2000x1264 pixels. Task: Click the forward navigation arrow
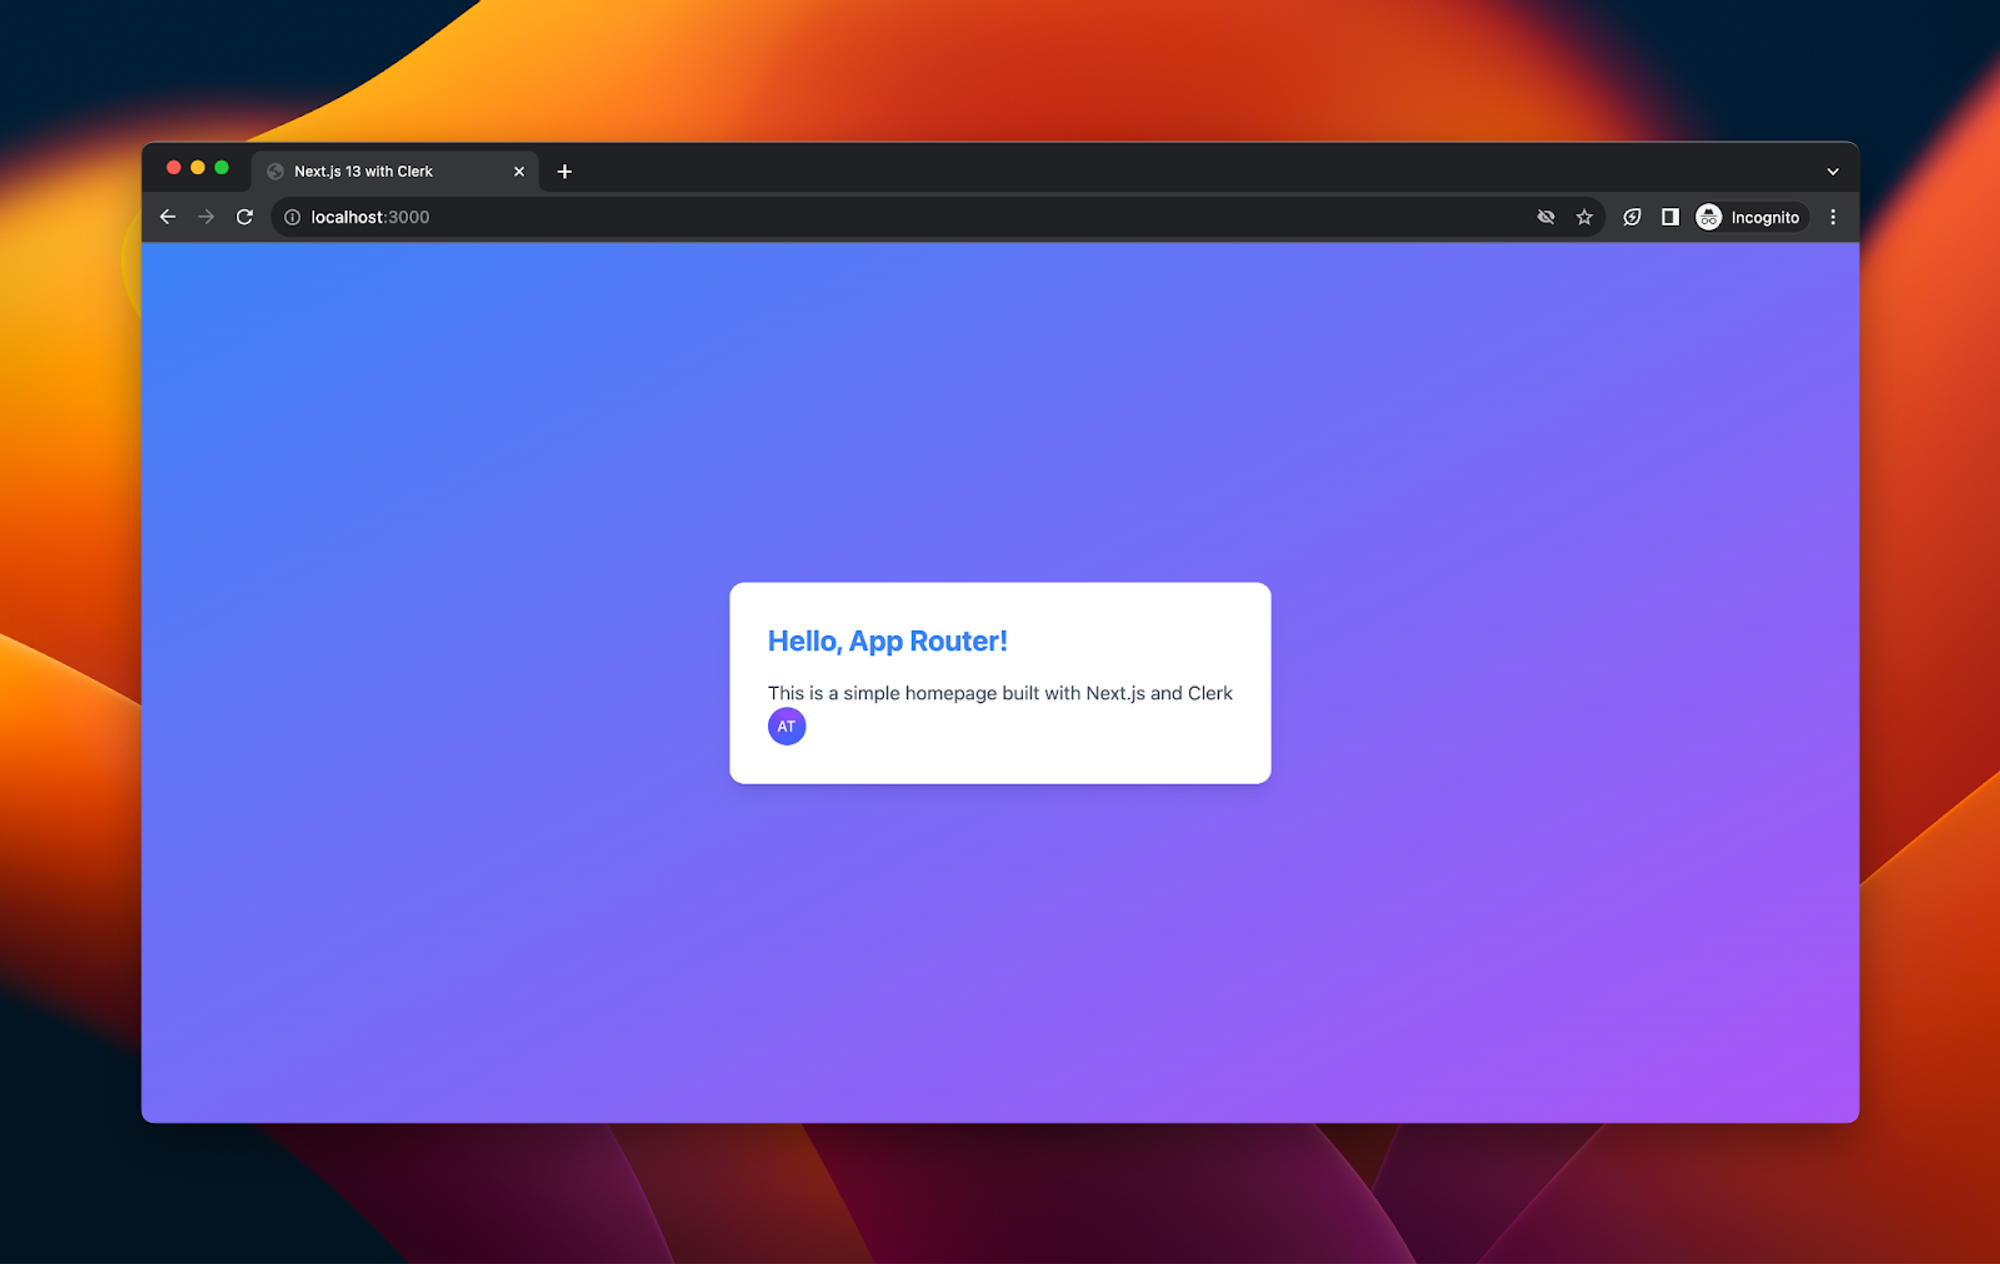[x=206, y=217]
